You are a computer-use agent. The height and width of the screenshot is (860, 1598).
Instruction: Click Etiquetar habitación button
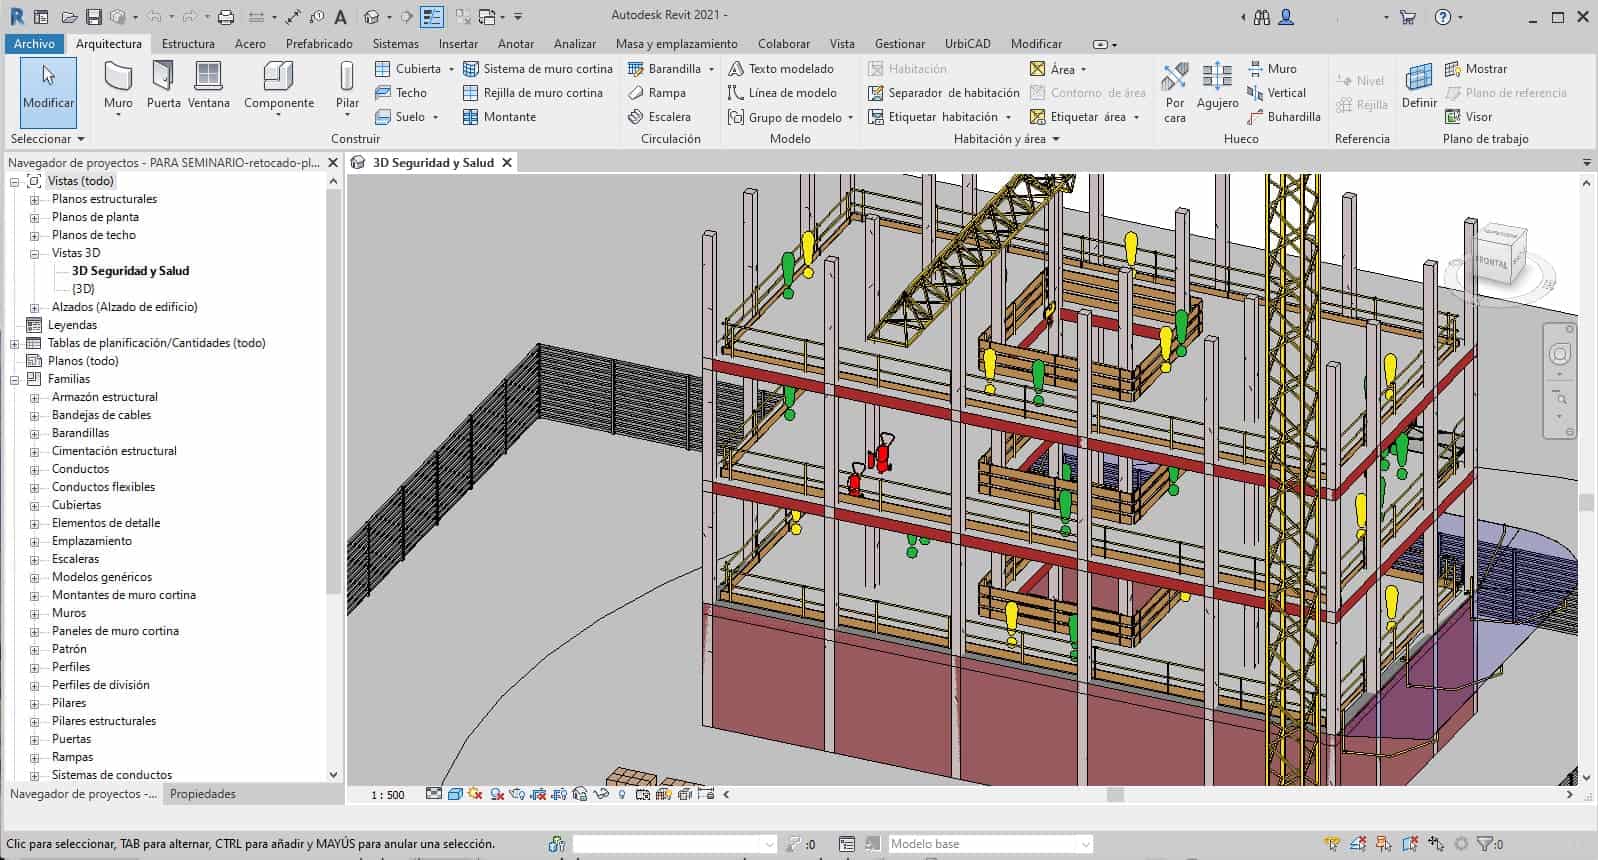click(940, 117)
